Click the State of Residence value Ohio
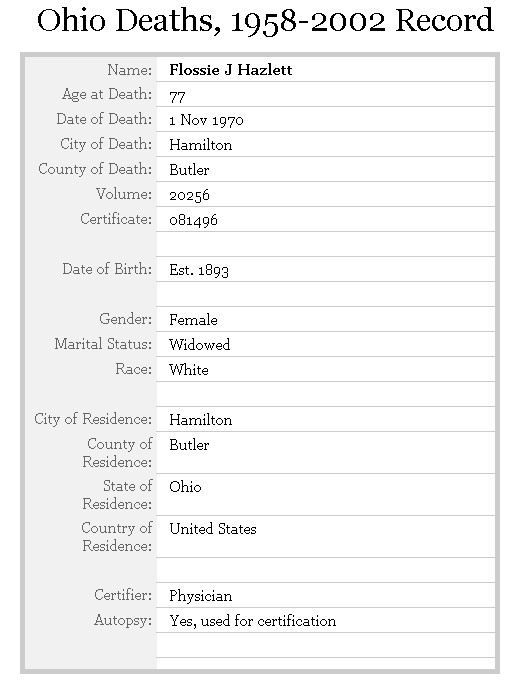The width and height of the screenshot is (520, 684). pos(185,486)
